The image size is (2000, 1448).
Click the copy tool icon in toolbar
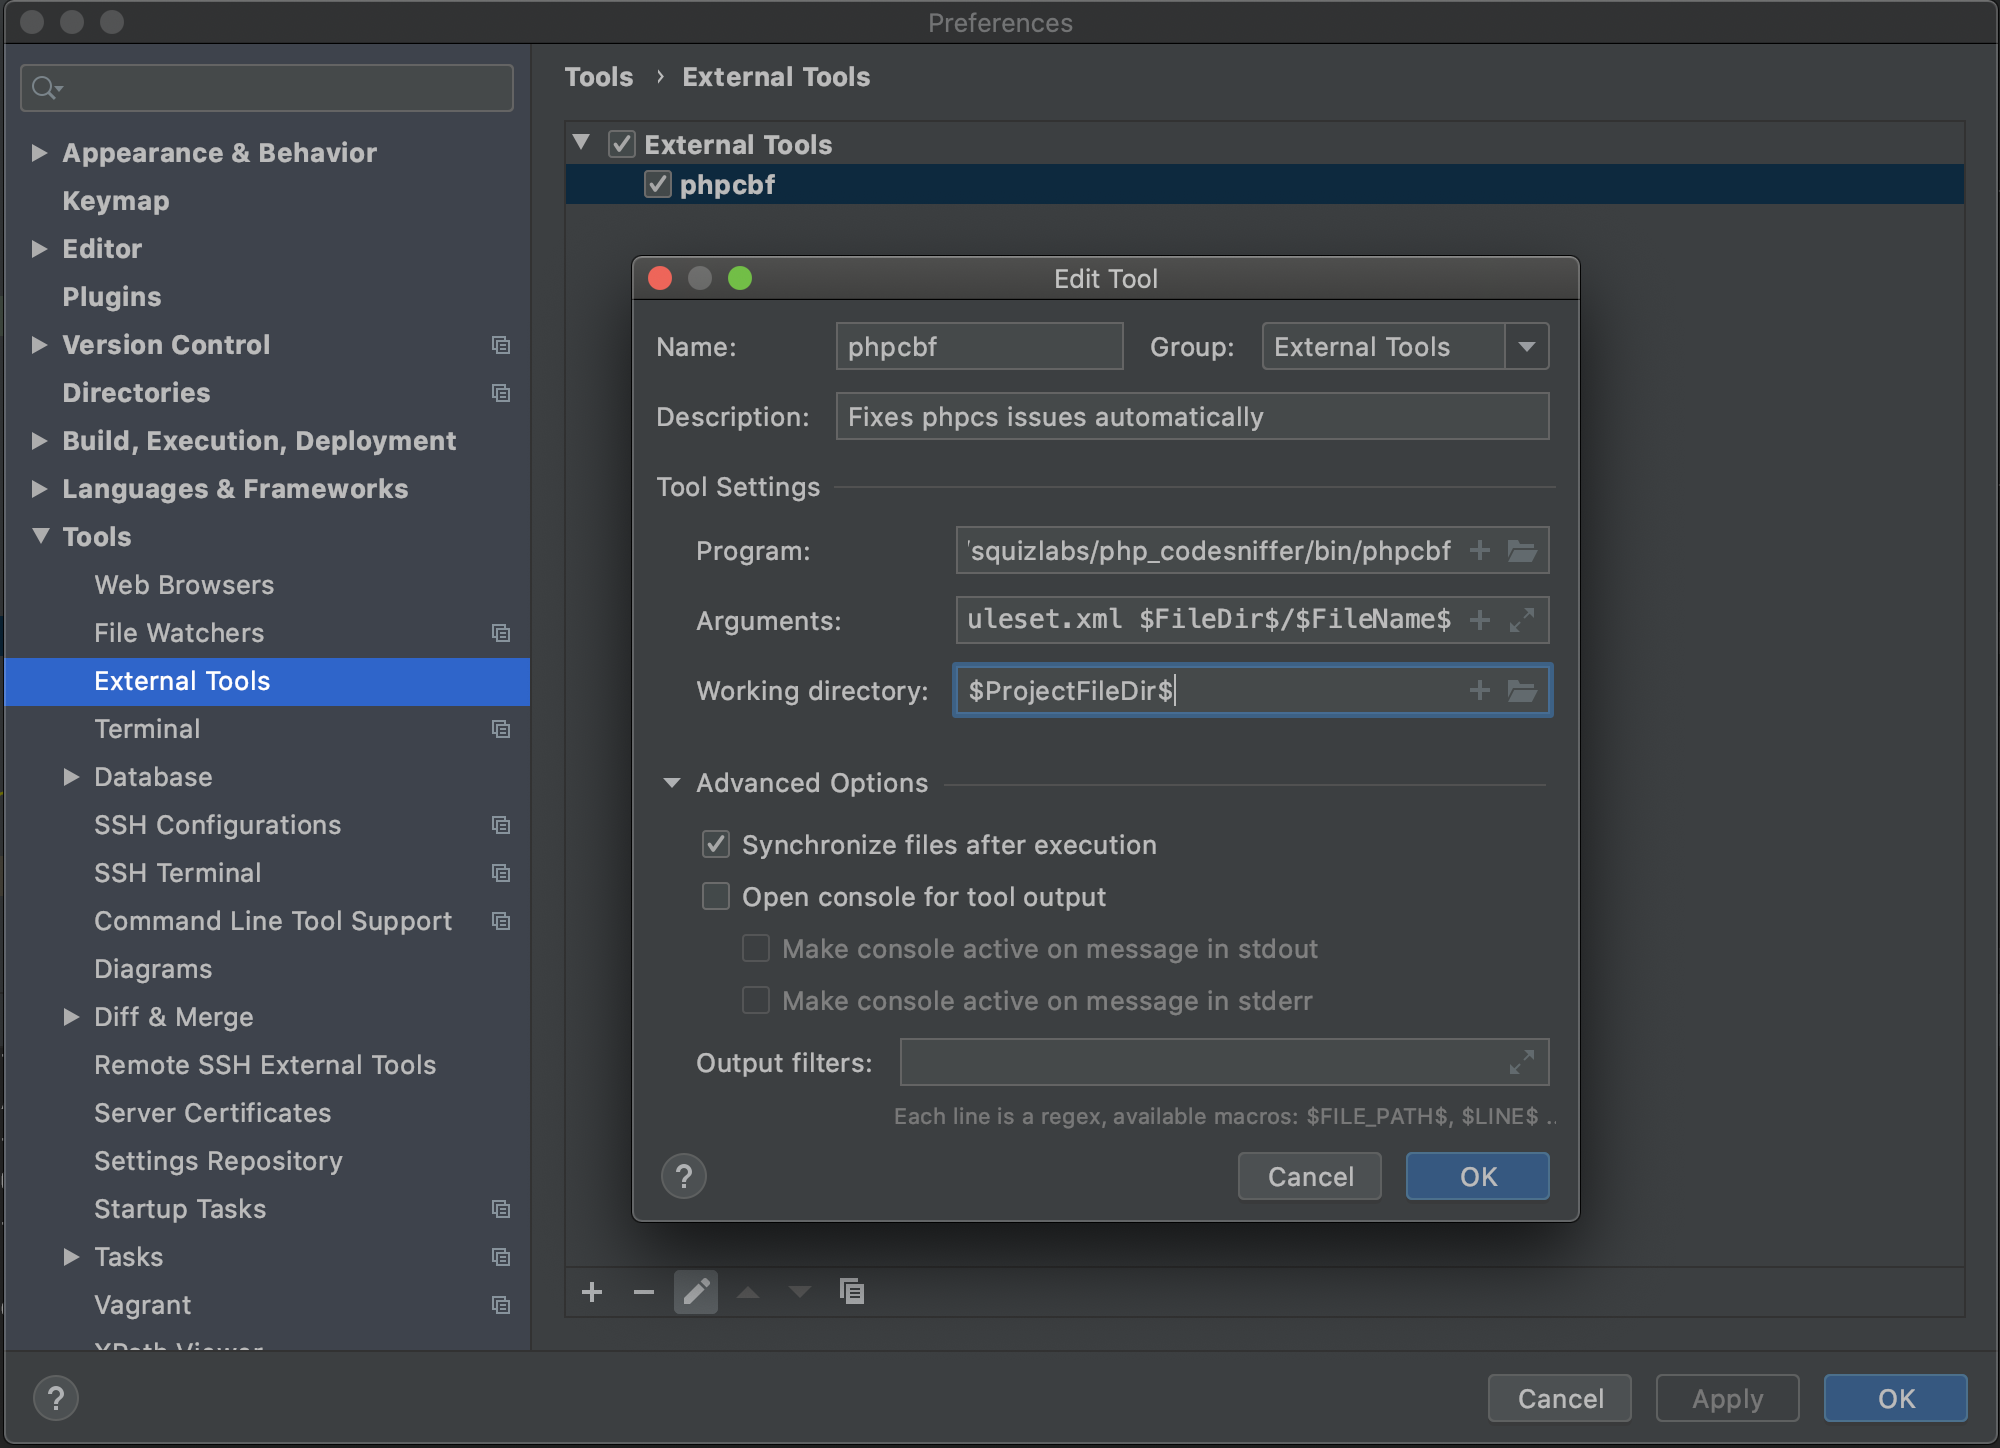(x=852, y=1292)
